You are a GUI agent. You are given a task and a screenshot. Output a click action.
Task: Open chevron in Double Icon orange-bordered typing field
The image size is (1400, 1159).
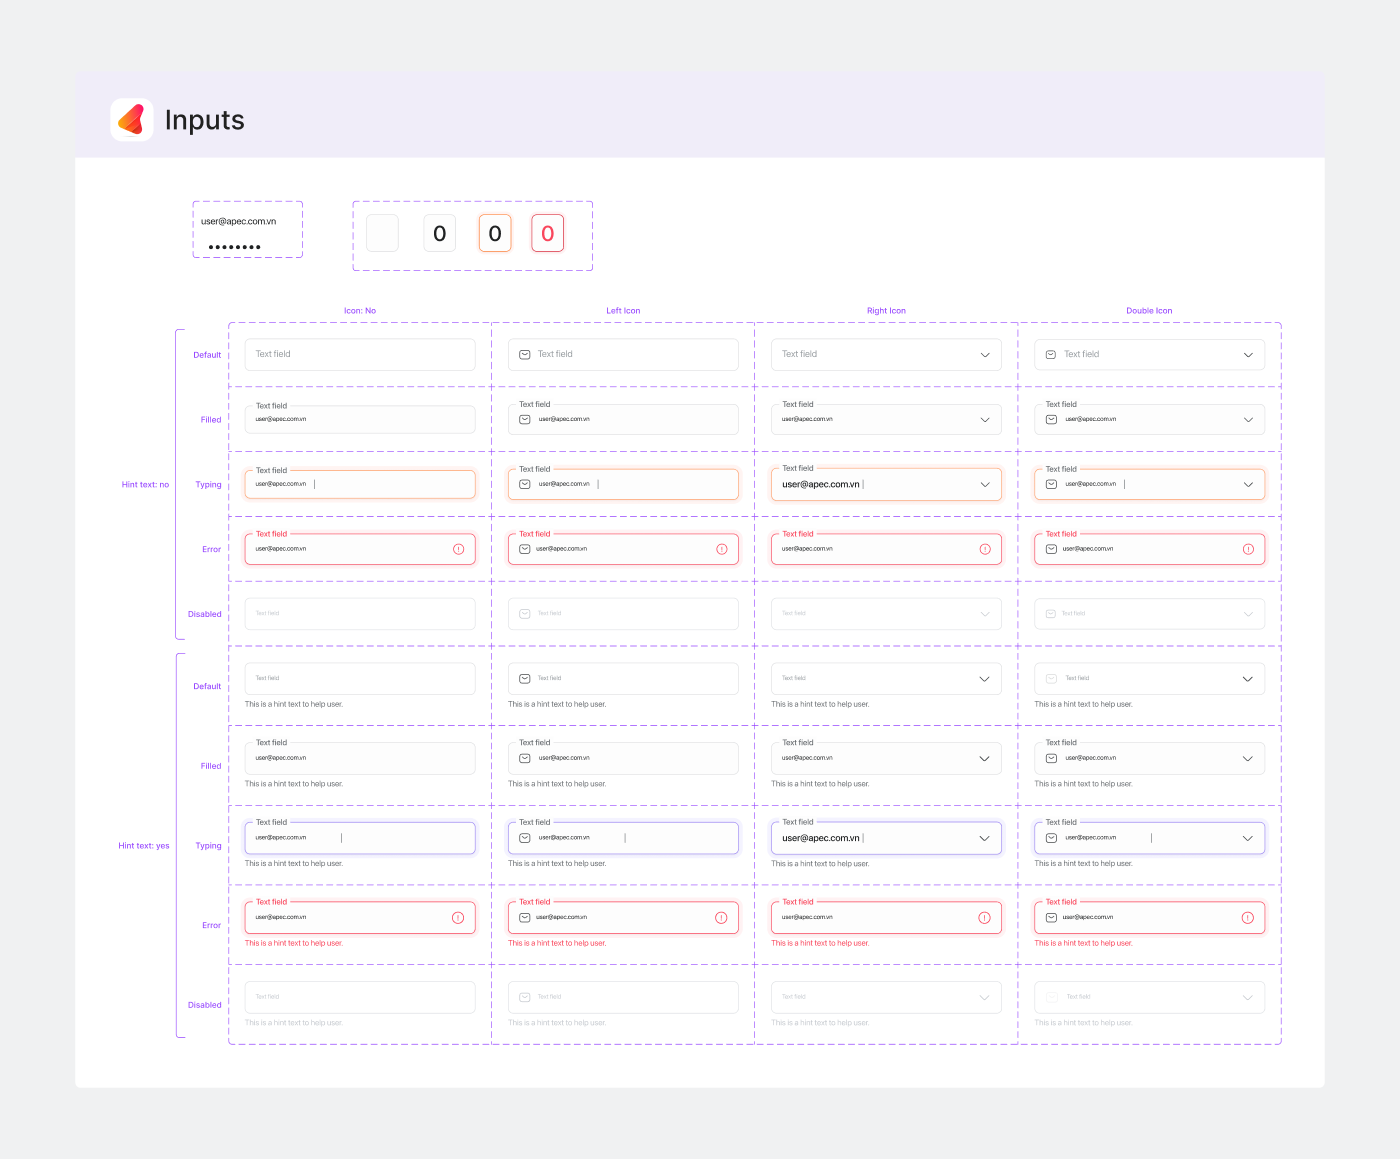1248,484
